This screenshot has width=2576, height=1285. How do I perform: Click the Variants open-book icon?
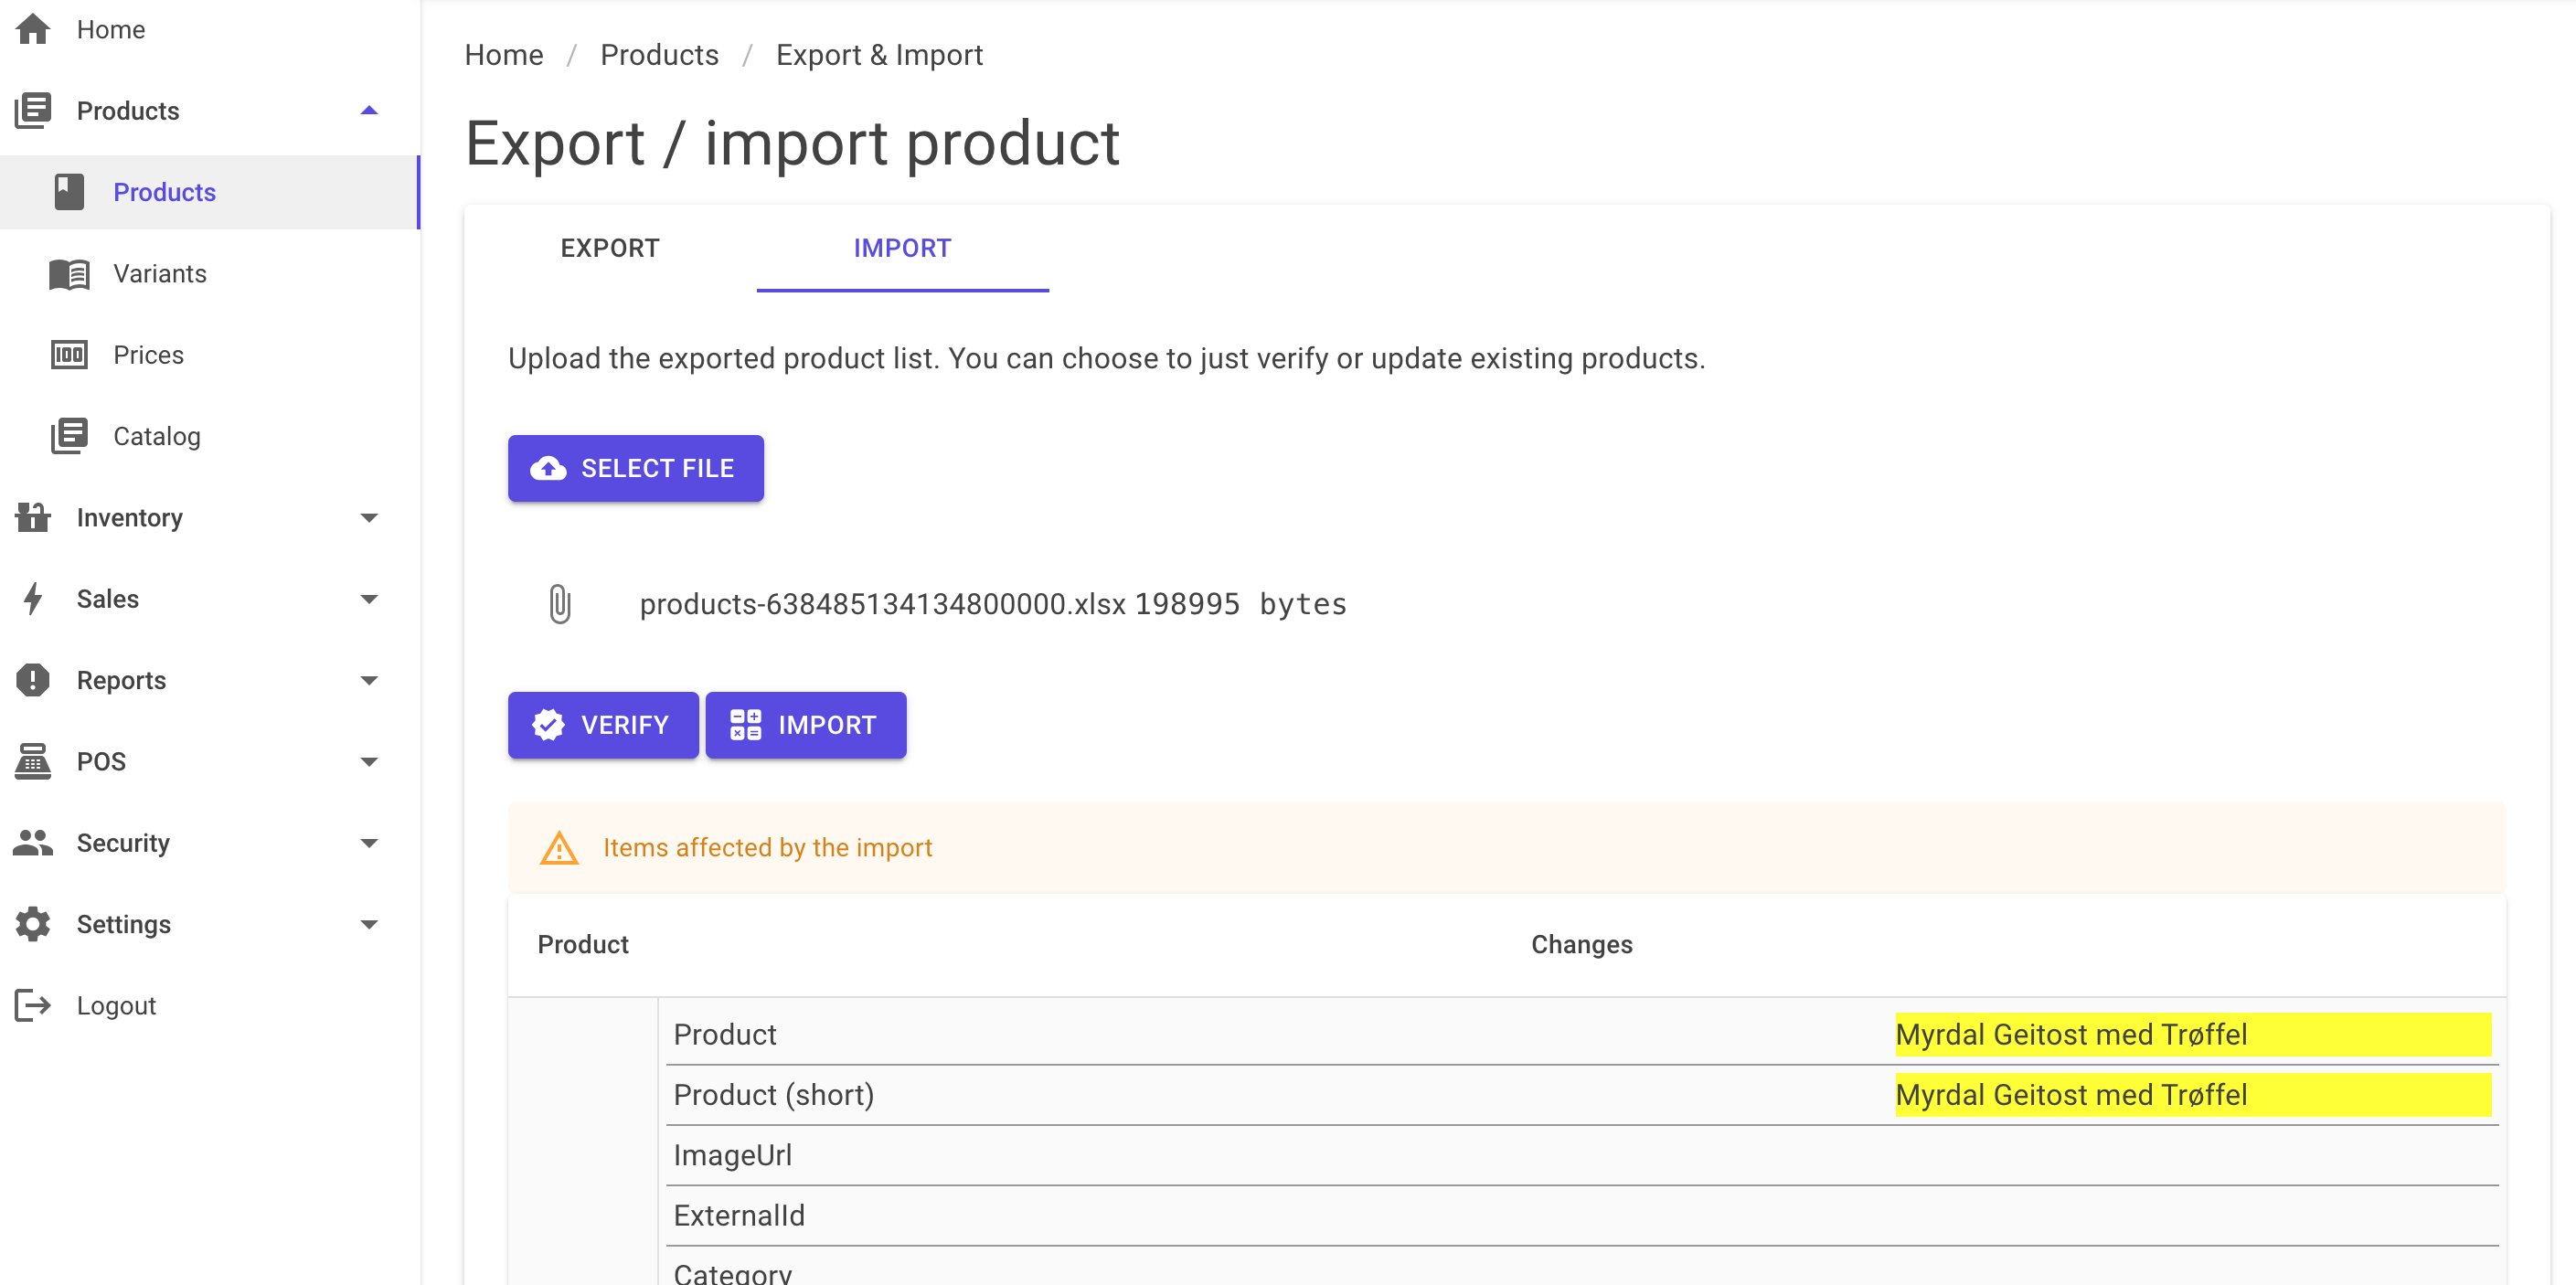(x=69, y=273)
